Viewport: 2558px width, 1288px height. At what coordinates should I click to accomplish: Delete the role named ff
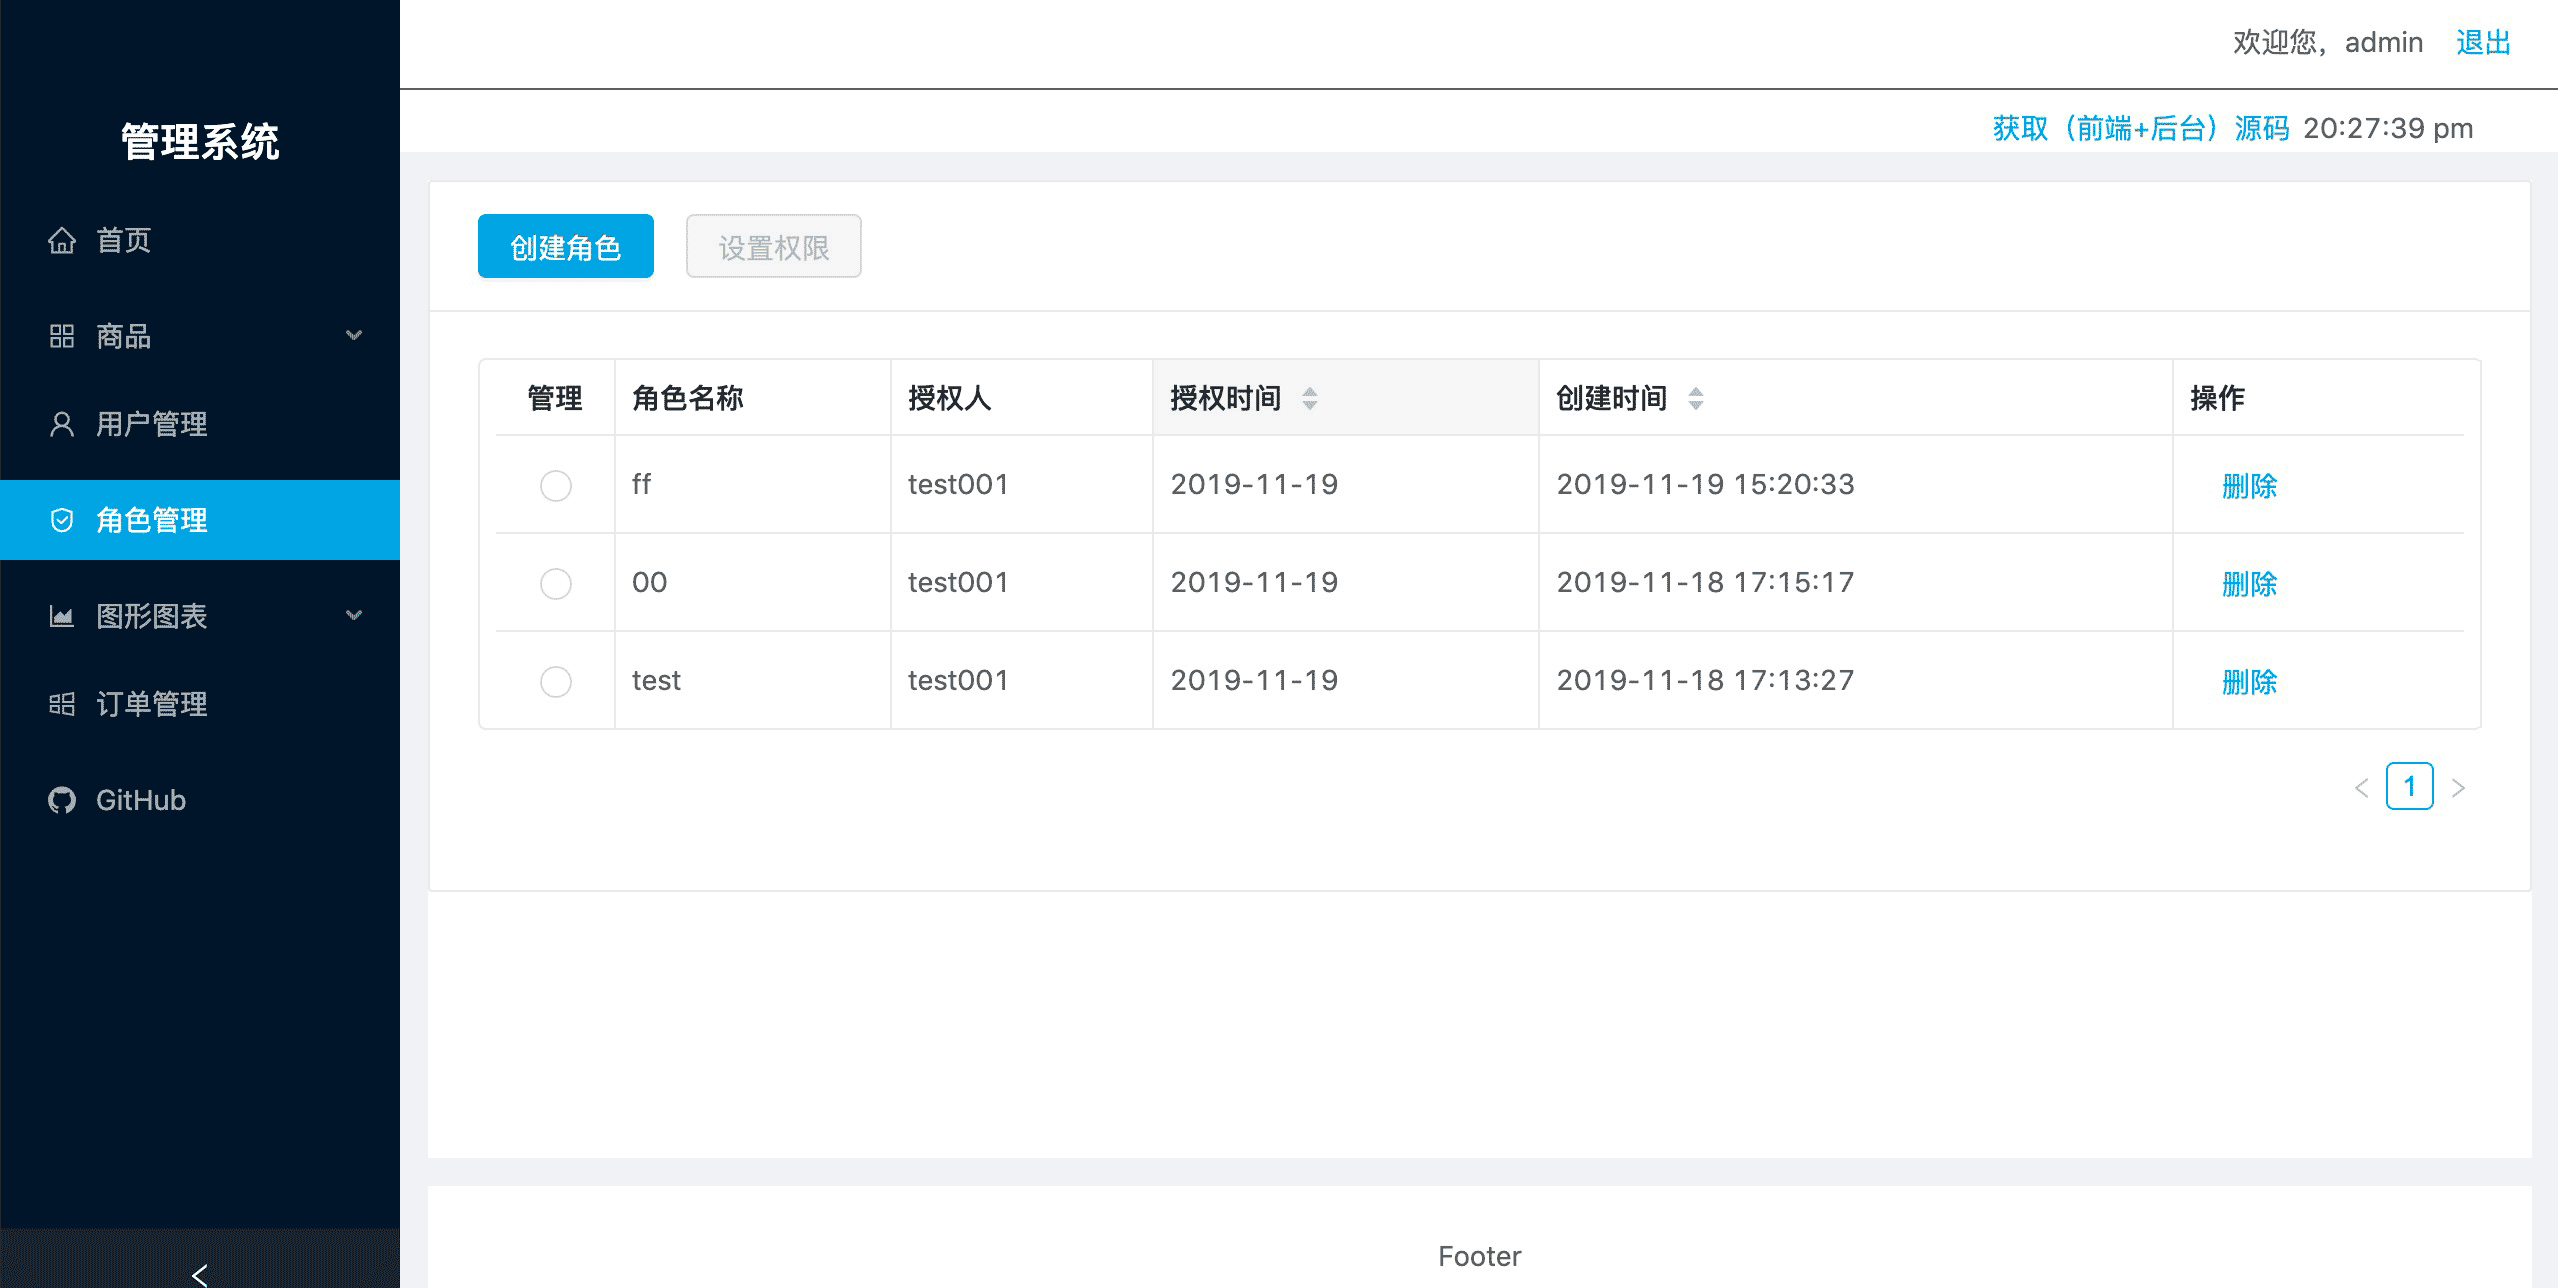[2249, 486]
